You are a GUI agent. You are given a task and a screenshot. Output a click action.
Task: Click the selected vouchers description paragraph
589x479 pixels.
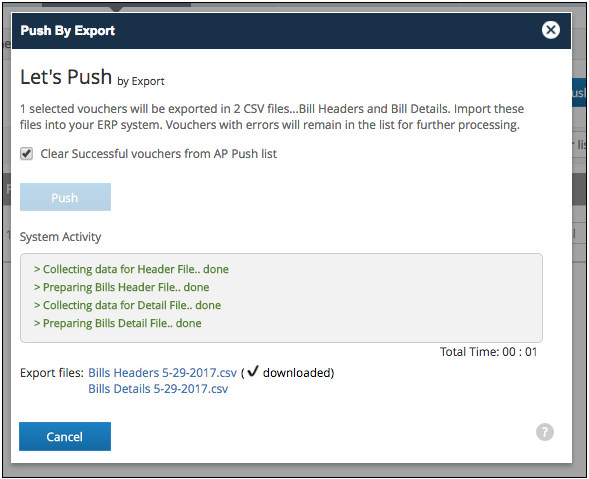[x=272, y=117]
